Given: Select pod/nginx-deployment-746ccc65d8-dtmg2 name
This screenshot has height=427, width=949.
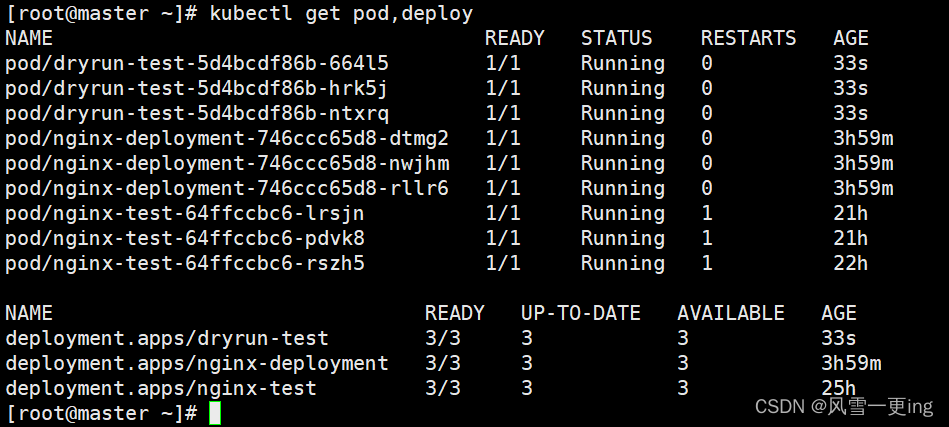Looking at the screenshot, I should [x=227, y=139].
